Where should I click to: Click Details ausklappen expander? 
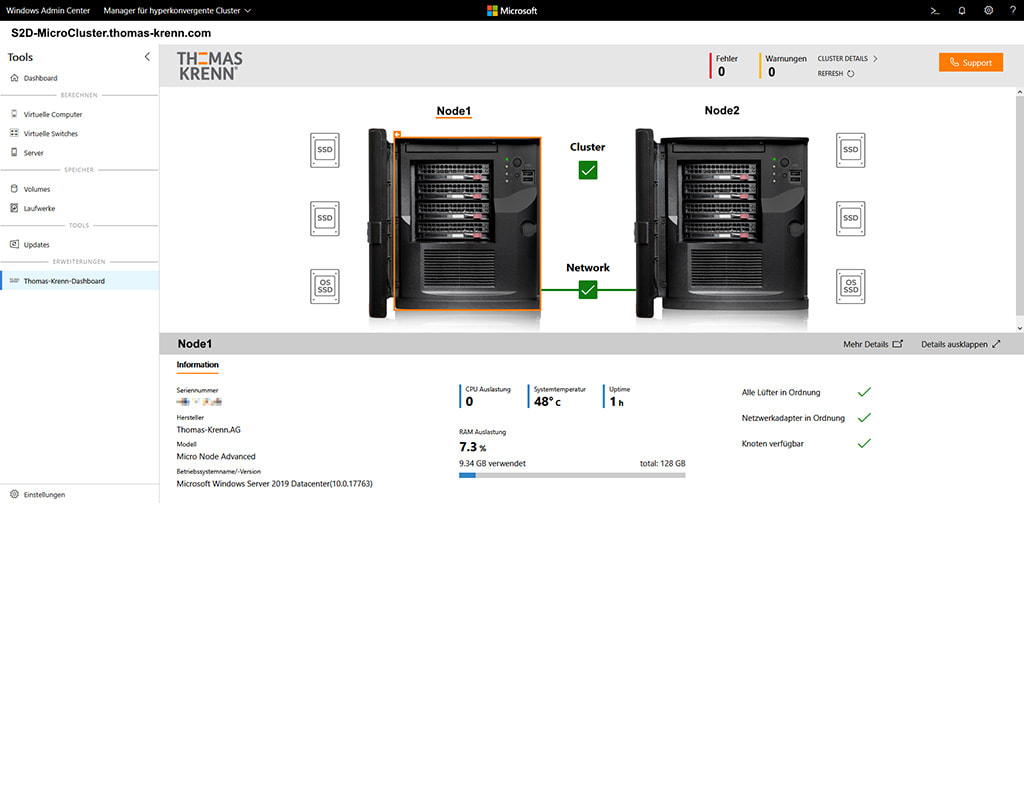[961, 344]
